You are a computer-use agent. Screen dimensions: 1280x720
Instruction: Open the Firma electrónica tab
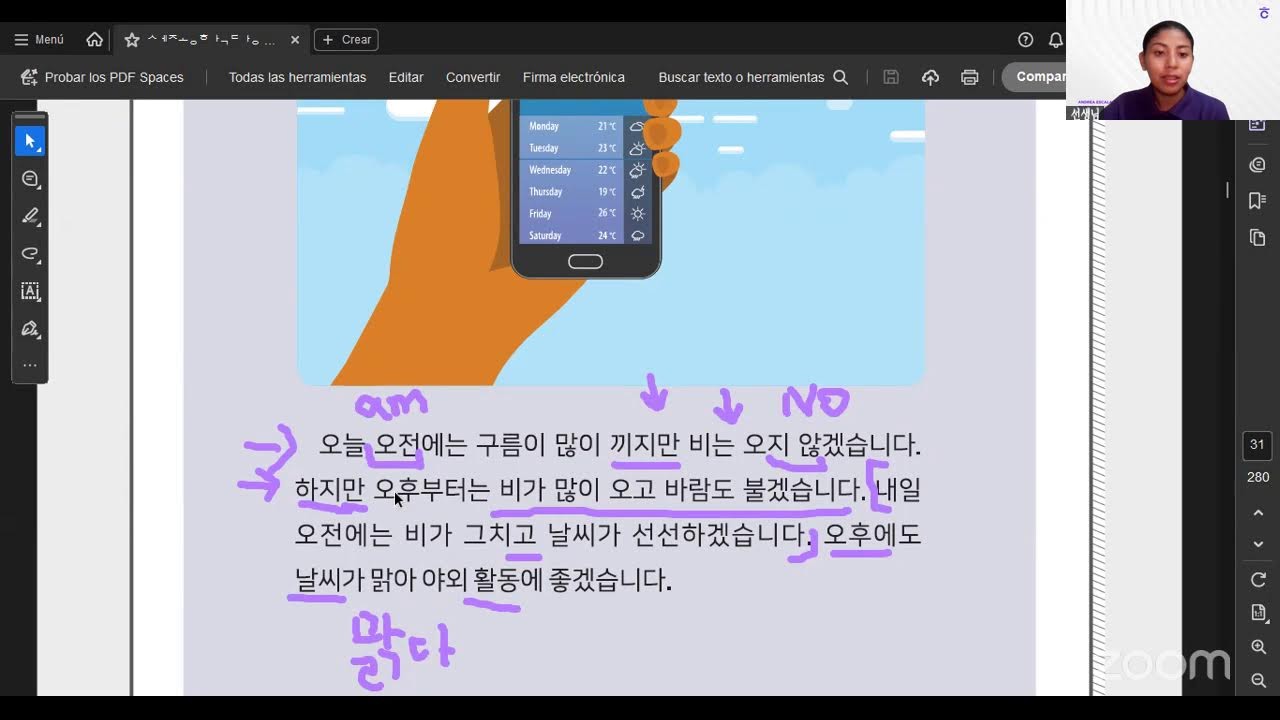(574, 77)
